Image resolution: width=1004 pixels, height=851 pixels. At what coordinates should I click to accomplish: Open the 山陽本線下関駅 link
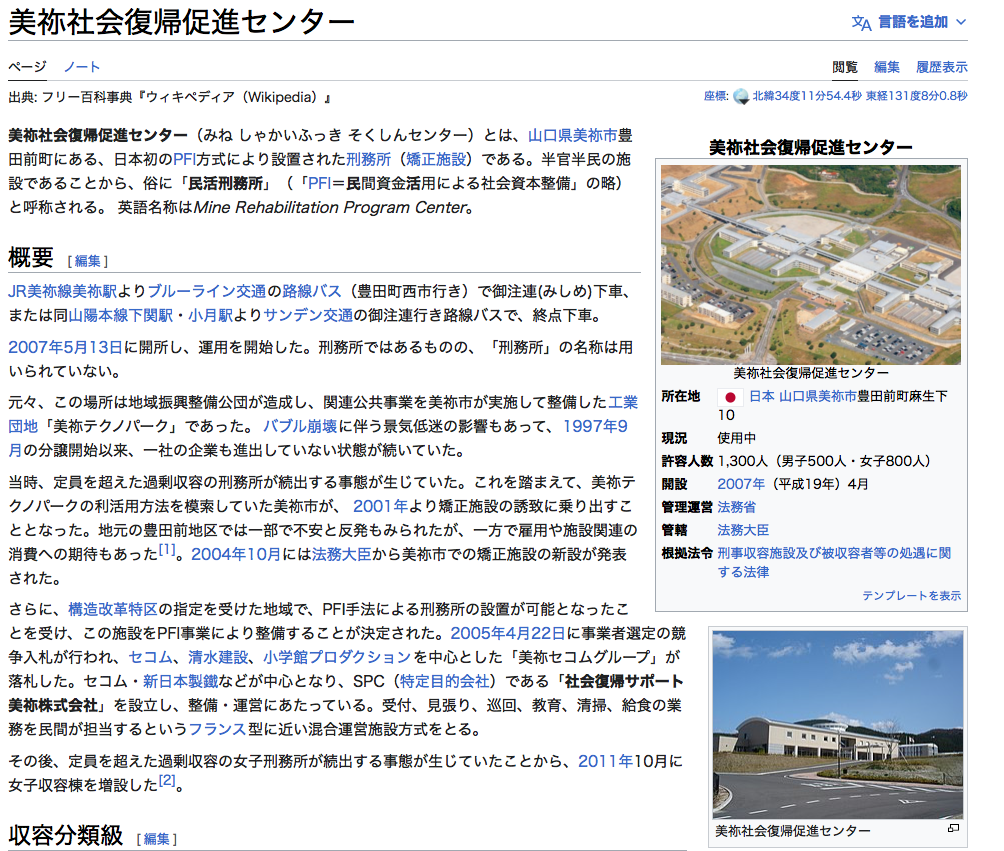tap(120, 316)
